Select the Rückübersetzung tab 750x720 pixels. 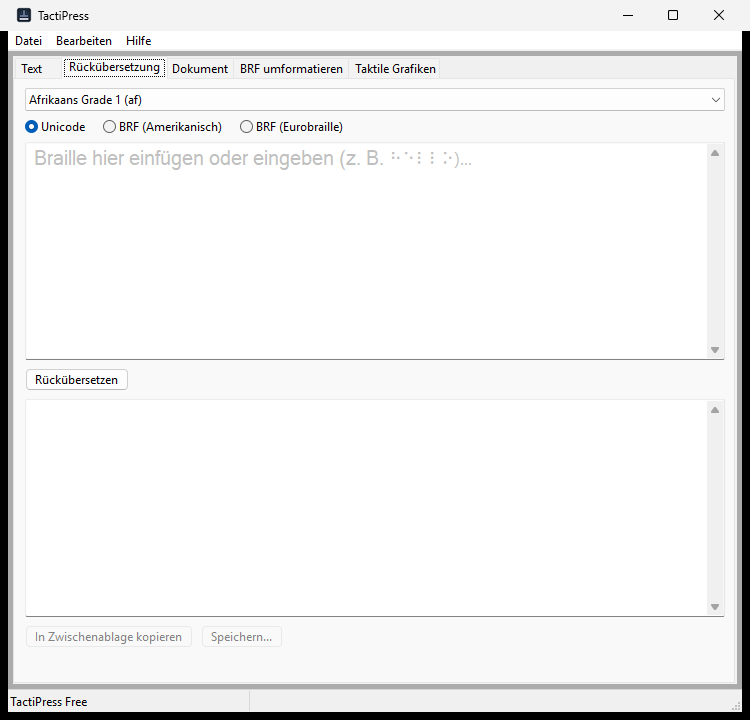pos(114,67)
